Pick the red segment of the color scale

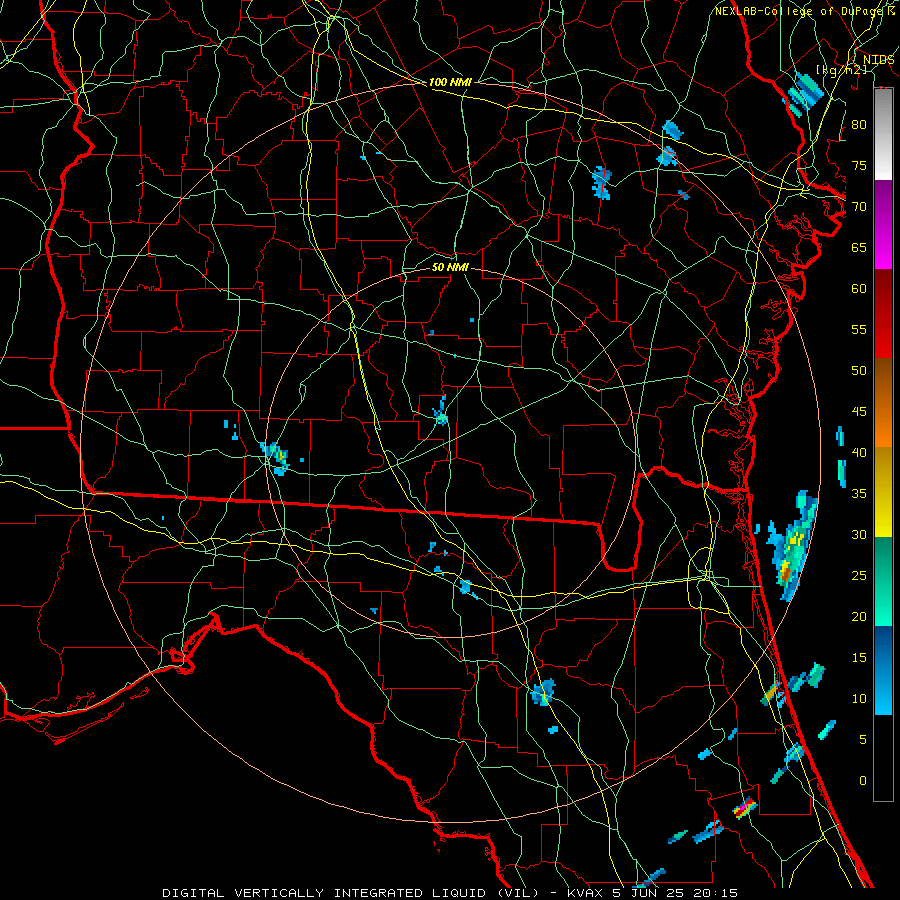pos(883,313)
